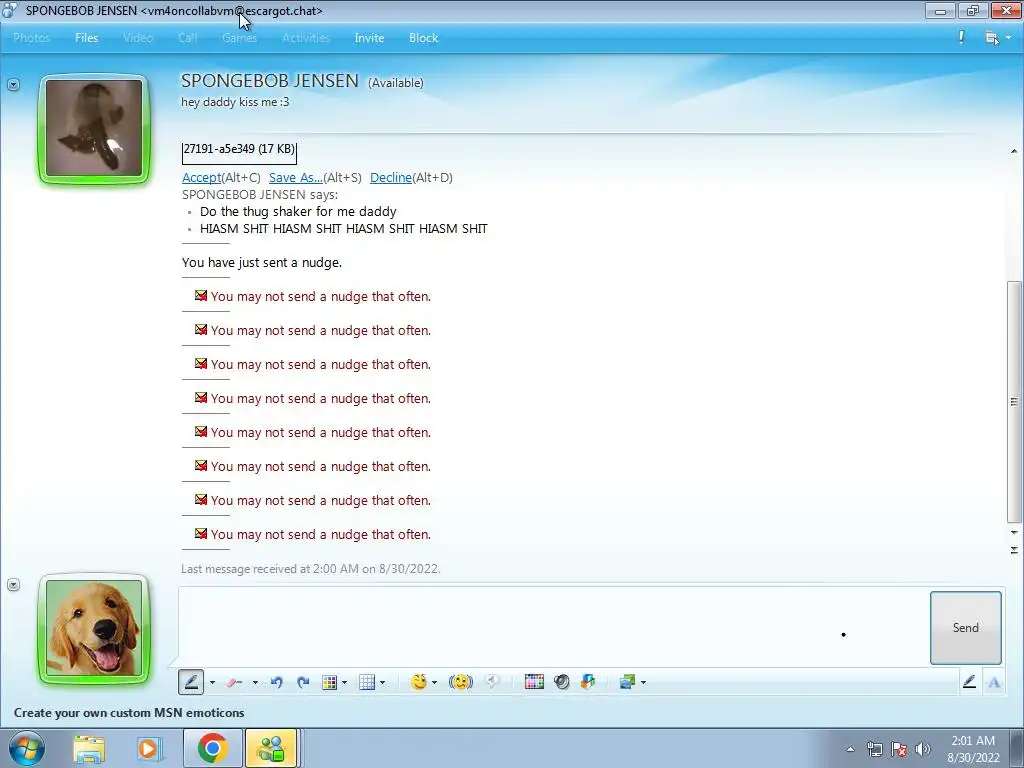Expand the ink color dropdown arrow
This screenshot has height=768, width=1024.
click(x=345, y=683)
